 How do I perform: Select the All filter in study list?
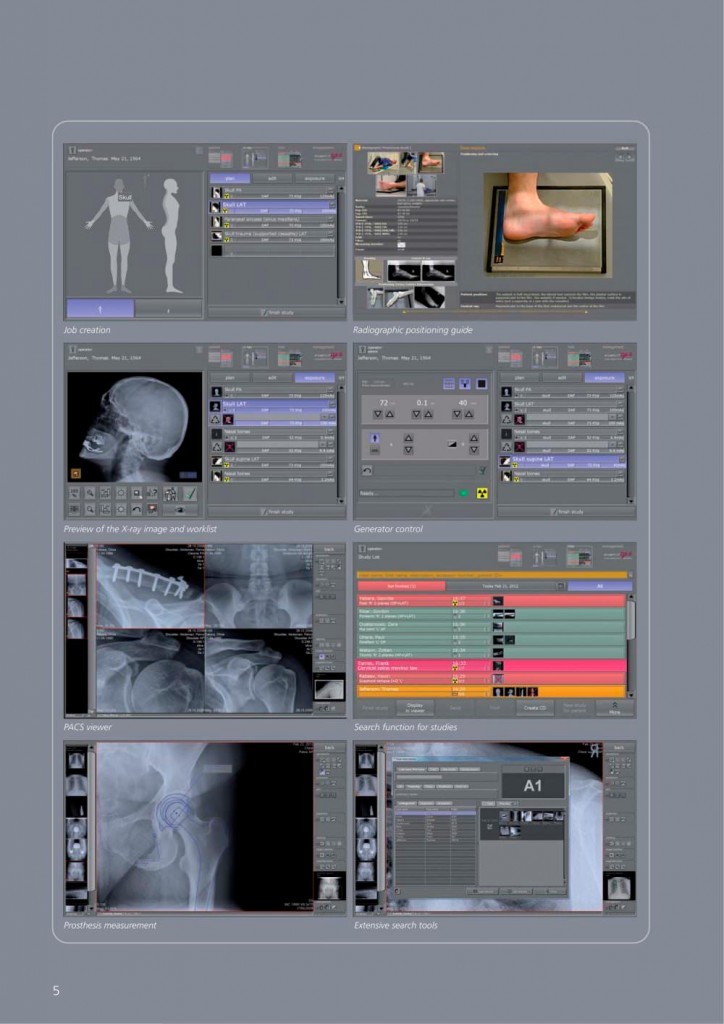coord(599,586)
